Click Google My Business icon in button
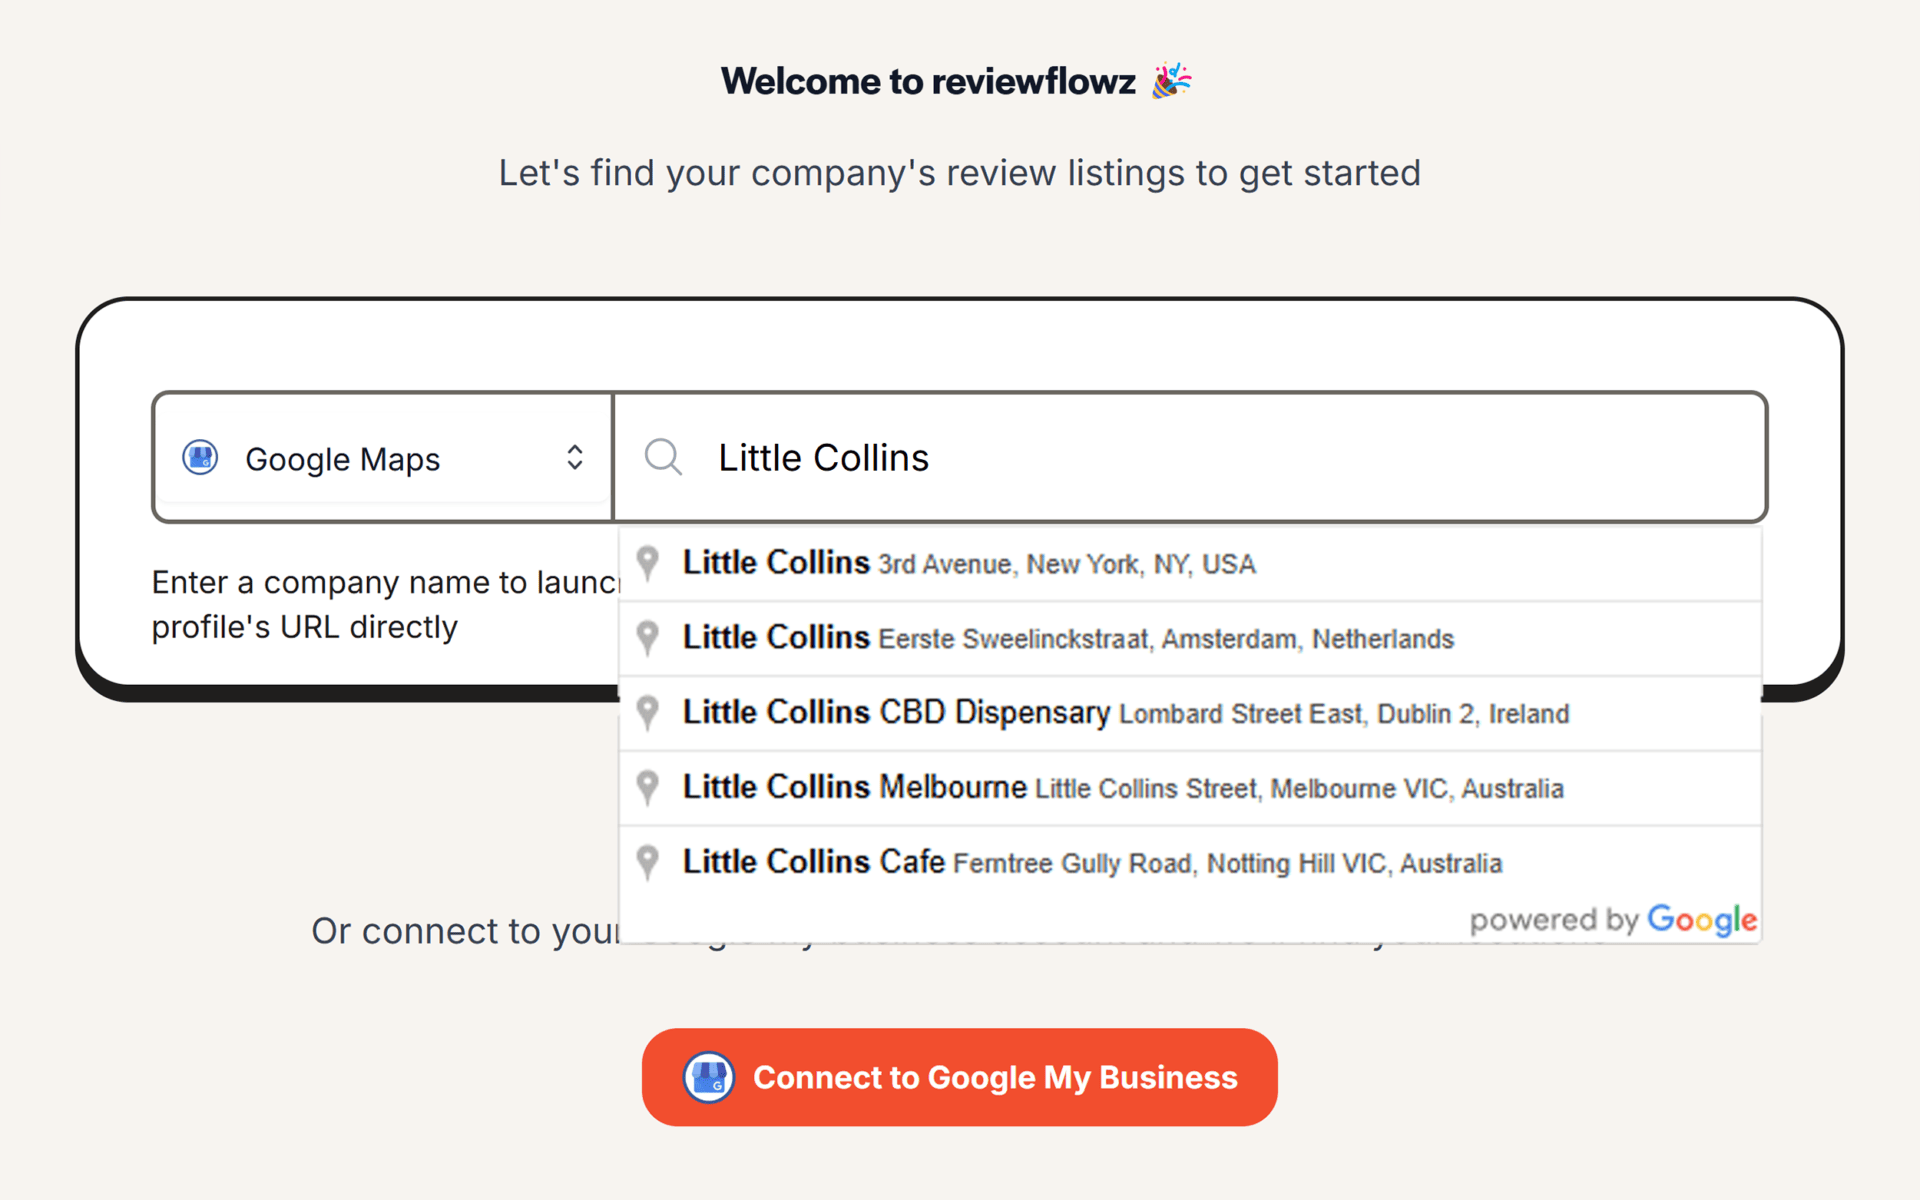 click(x=708, y=1077)
